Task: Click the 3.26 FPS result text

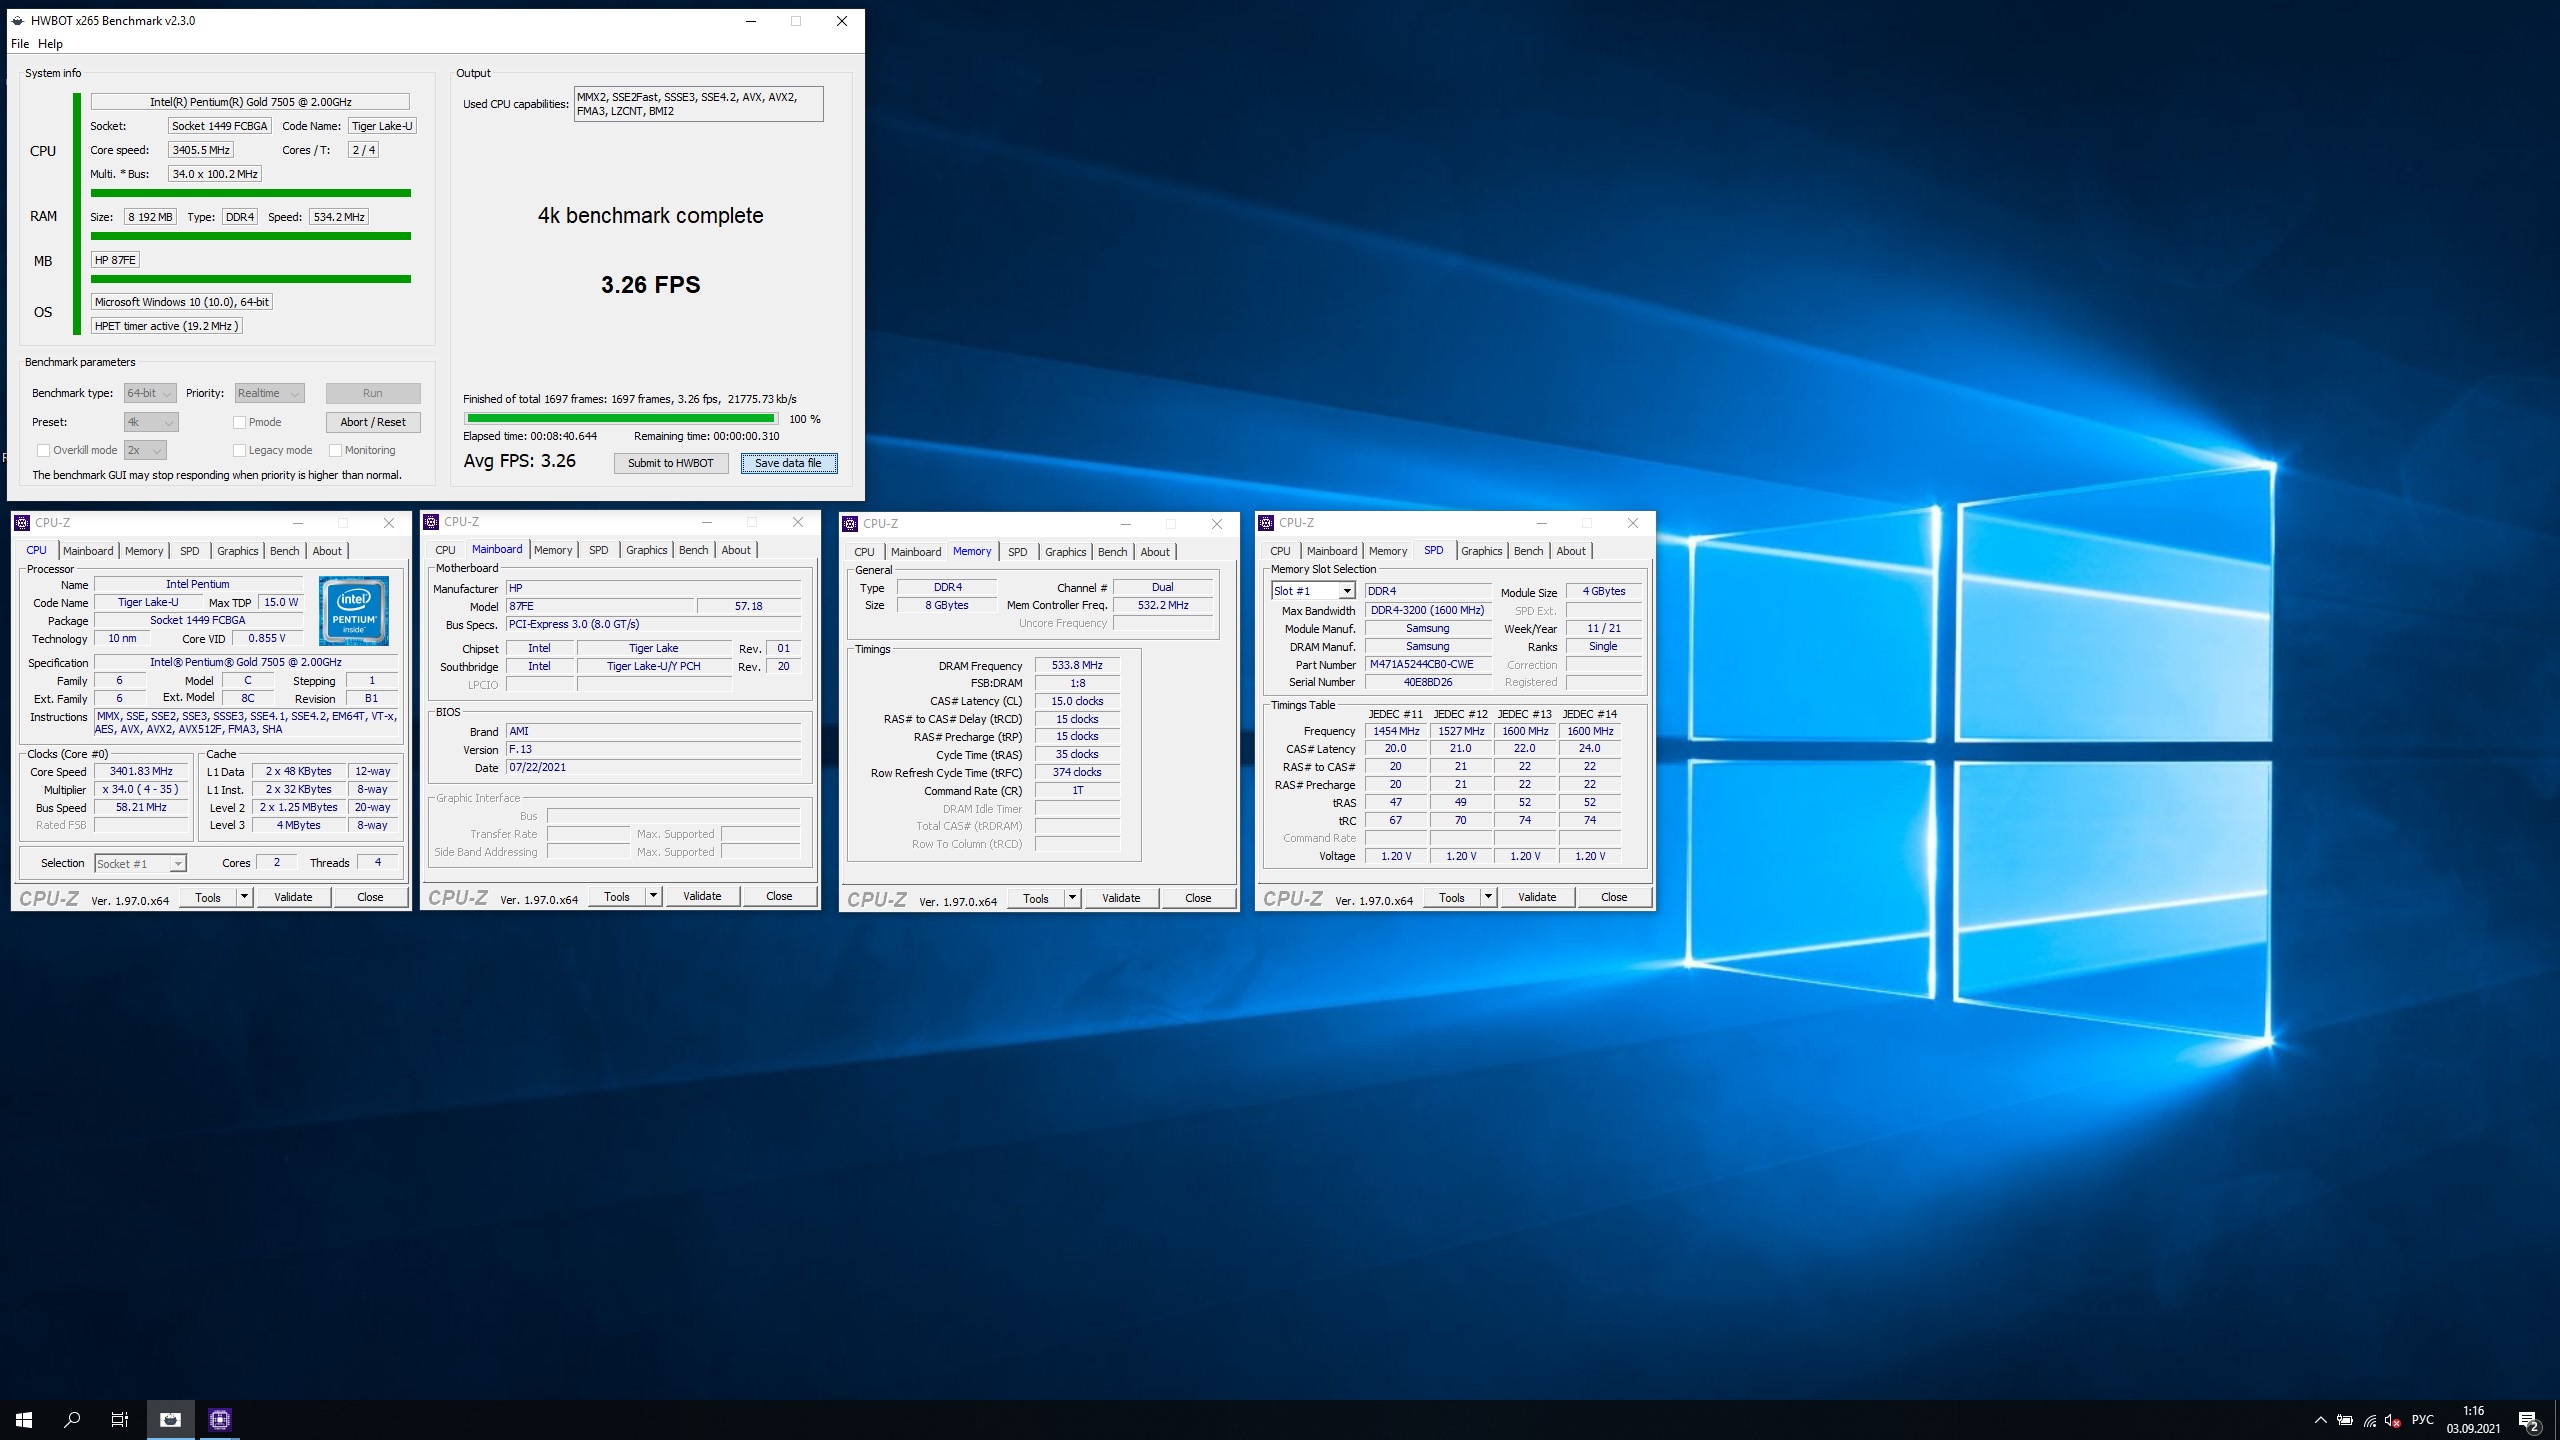Action: click(650, 285)
